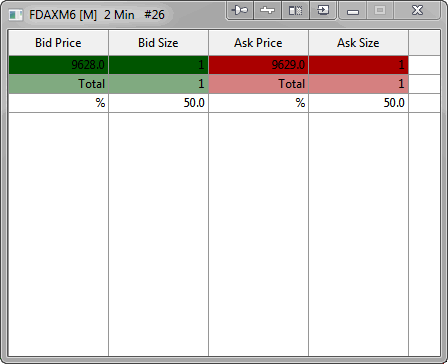448x364 pixels.
Task: Select the 9629.0 ask price cell
Action: (258, 65)
